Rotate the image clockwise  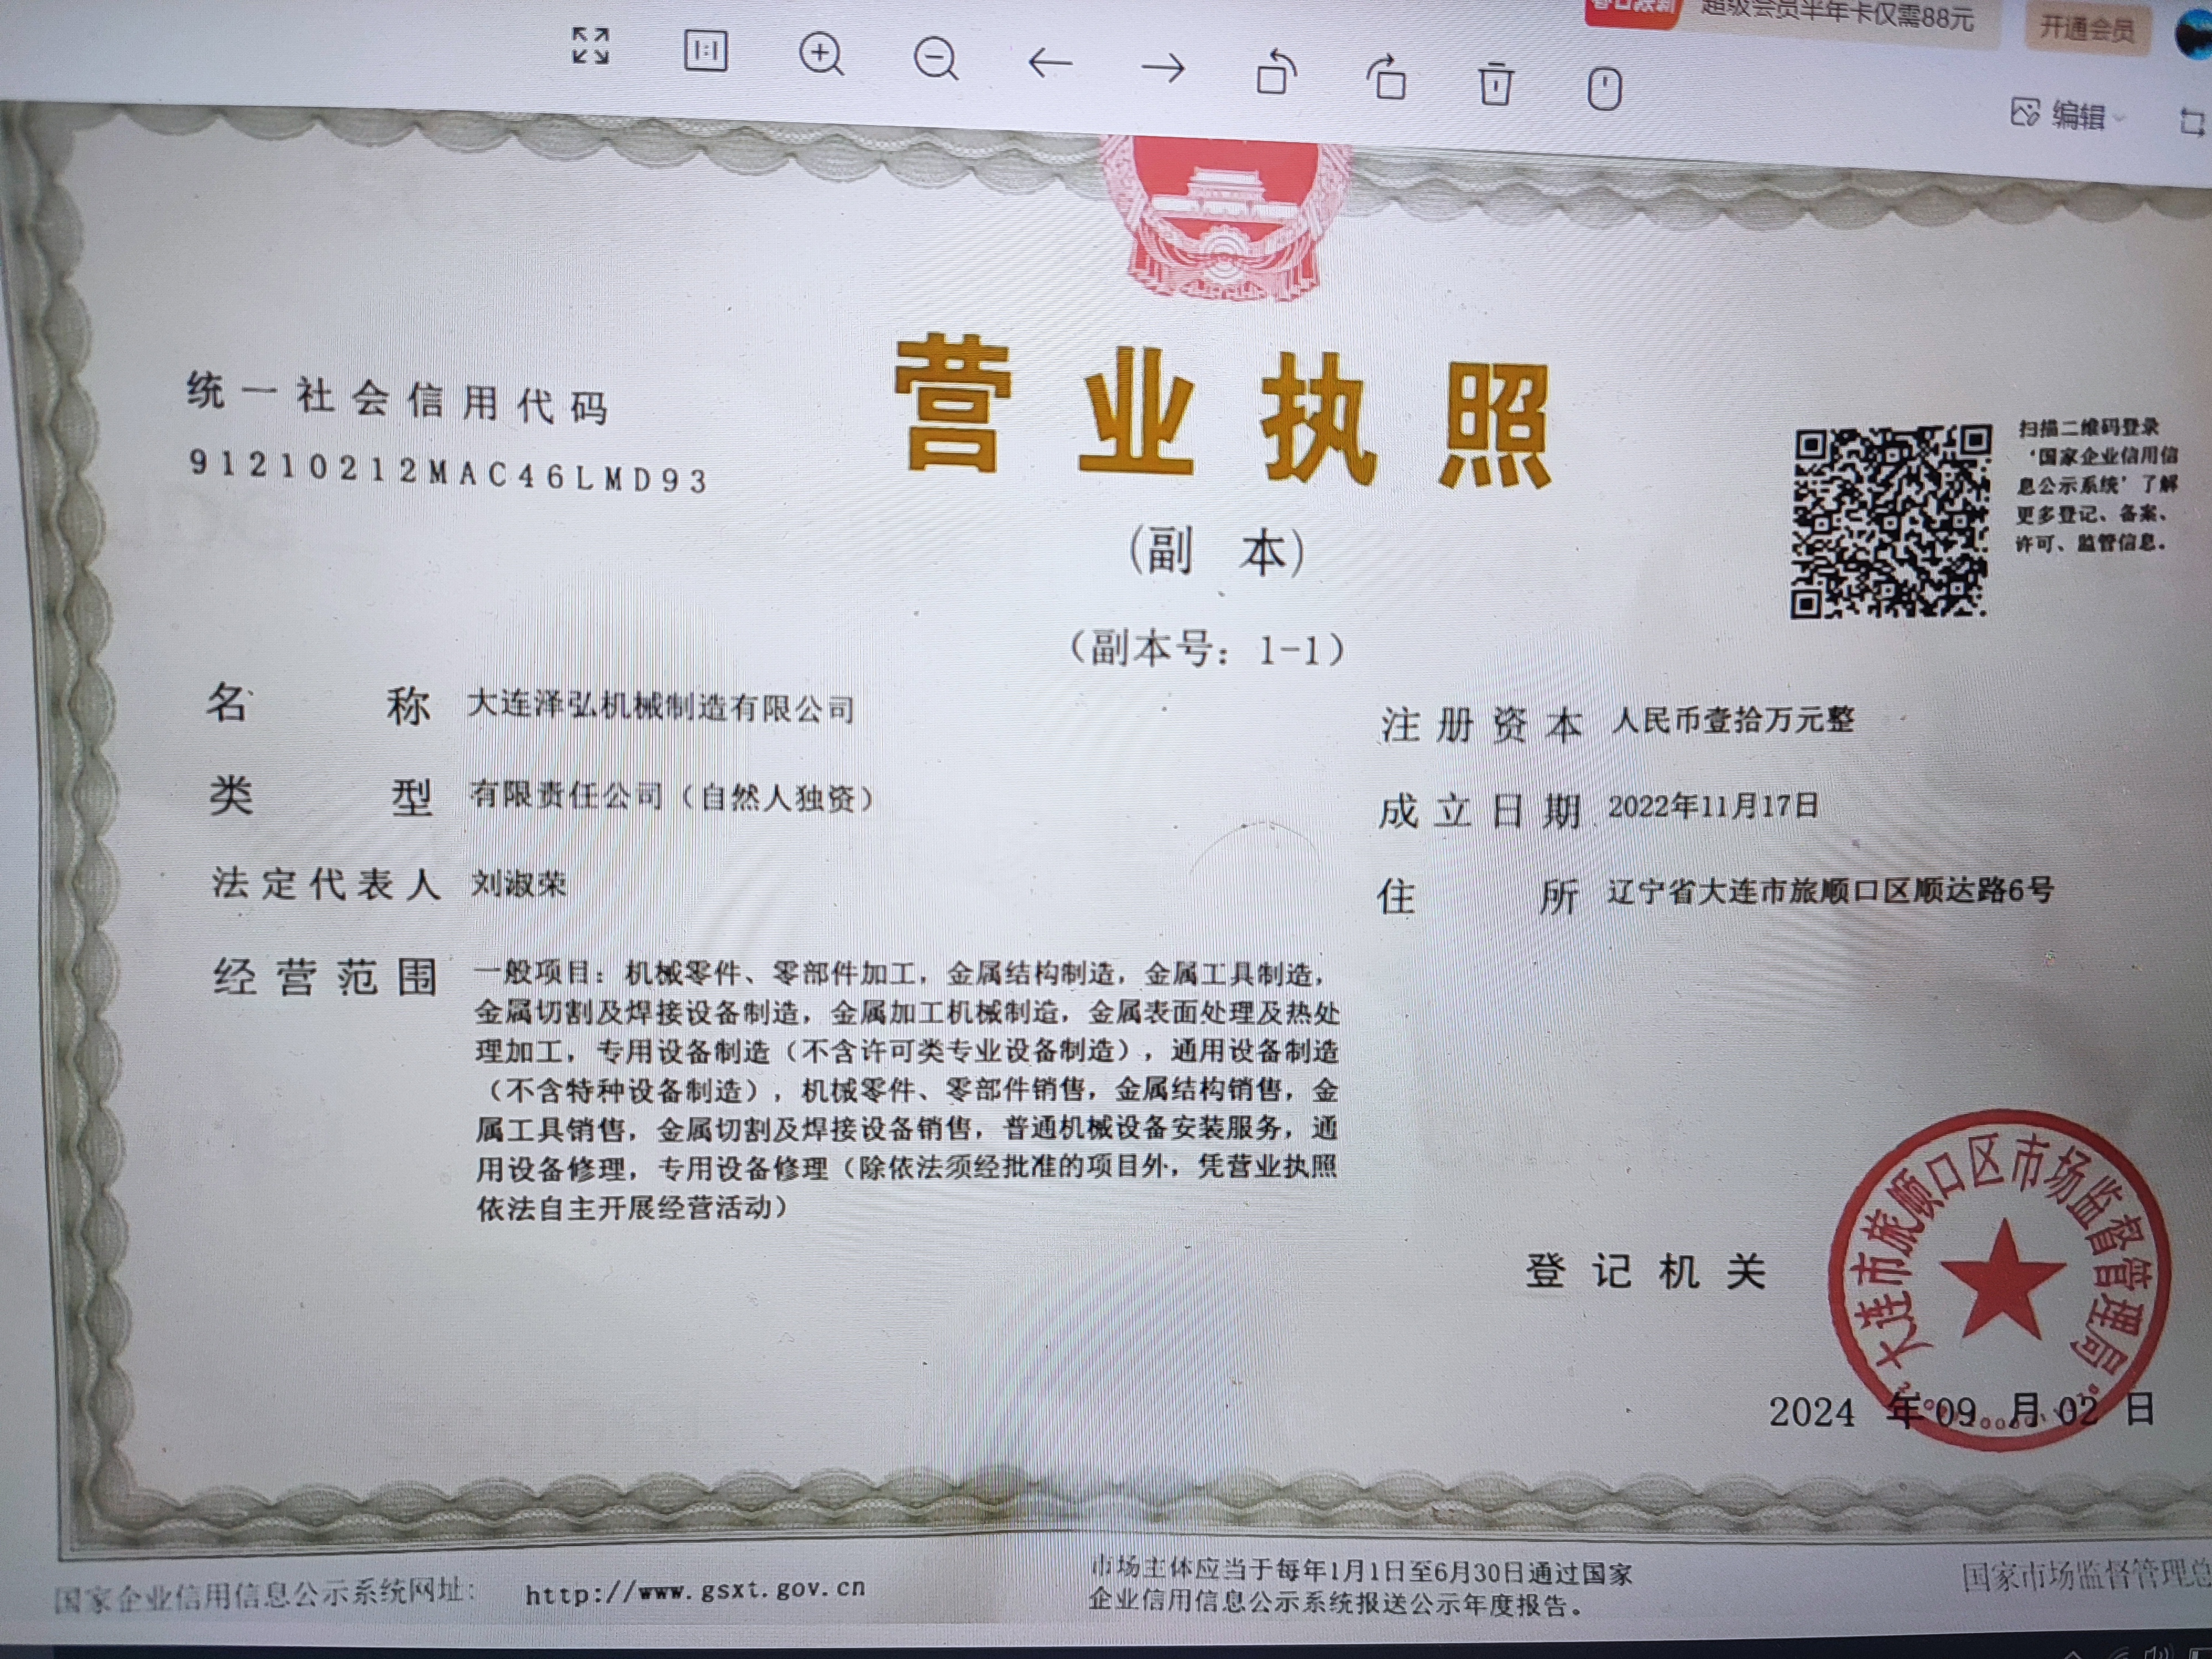(1386, 77)
